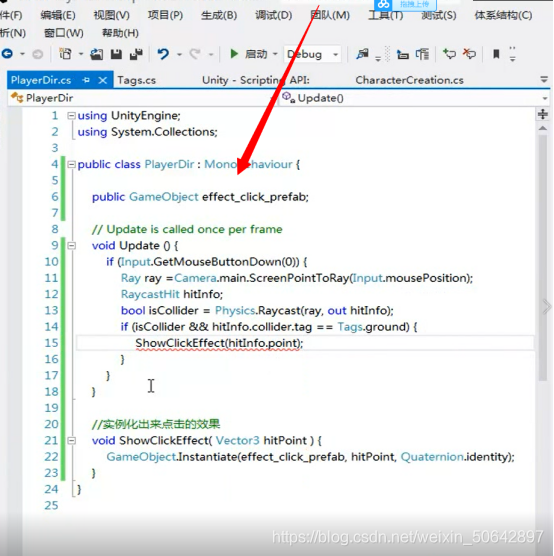The width and height of the screenshot is (554, 556).
Task: Click the effect_click_prefab field on line 6
Action: (x=255, y=197)
